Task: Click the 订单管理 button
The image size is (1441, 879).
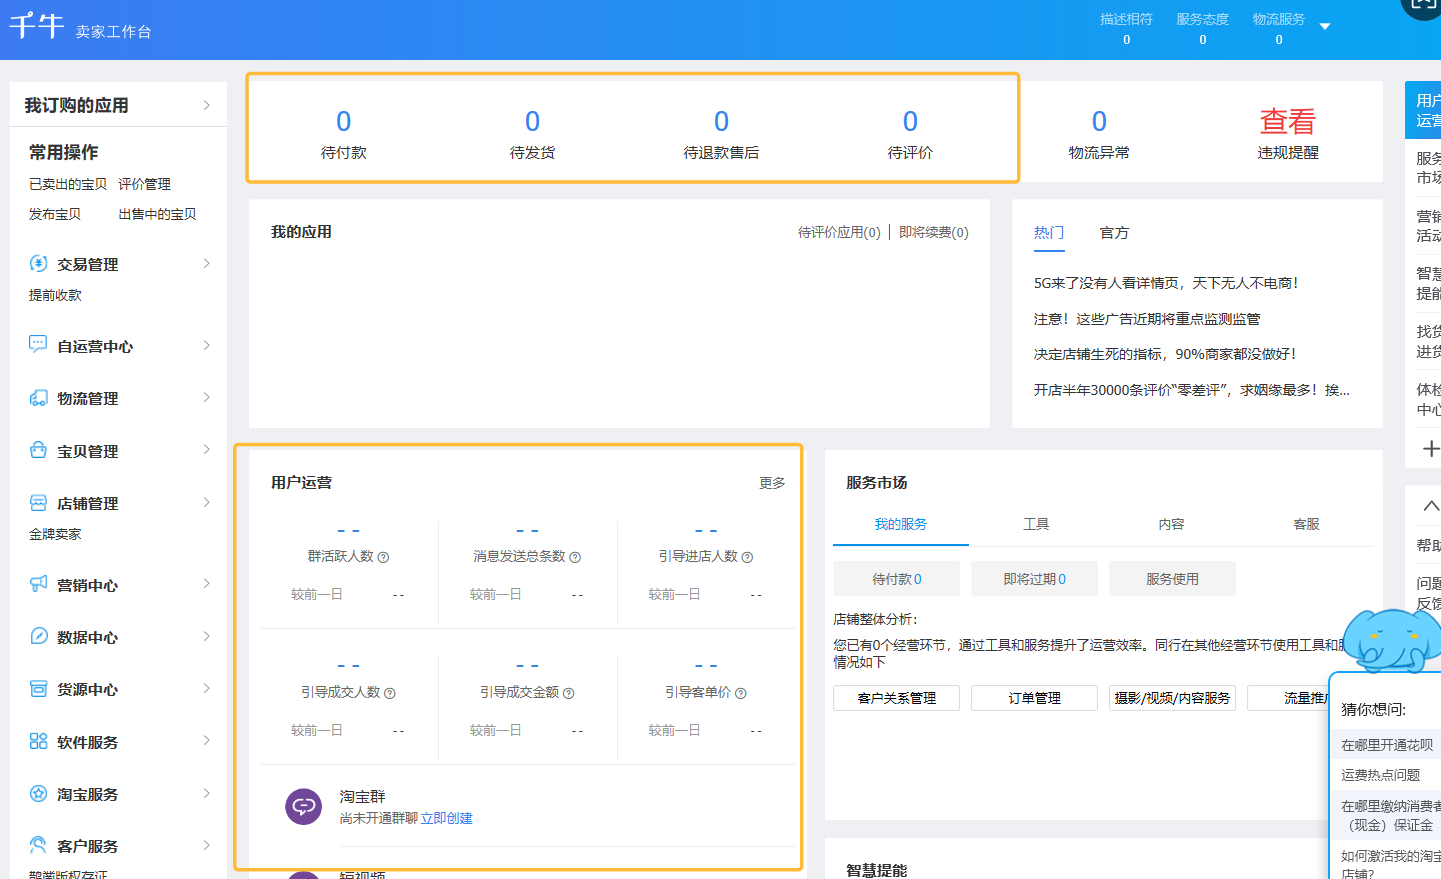Action: coord(1034,698)
